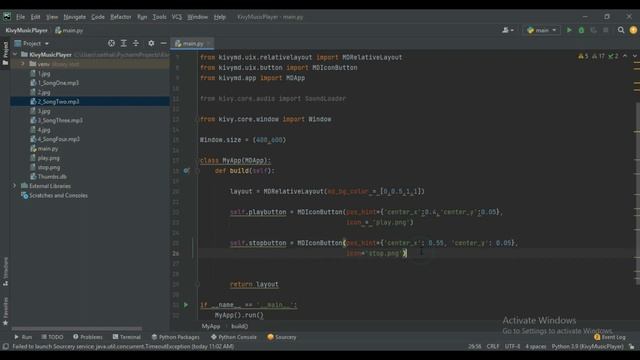This screenshot has width=640, height=360.
Task: Open the Terminal tool window
Action: click(x=127, y=337)
